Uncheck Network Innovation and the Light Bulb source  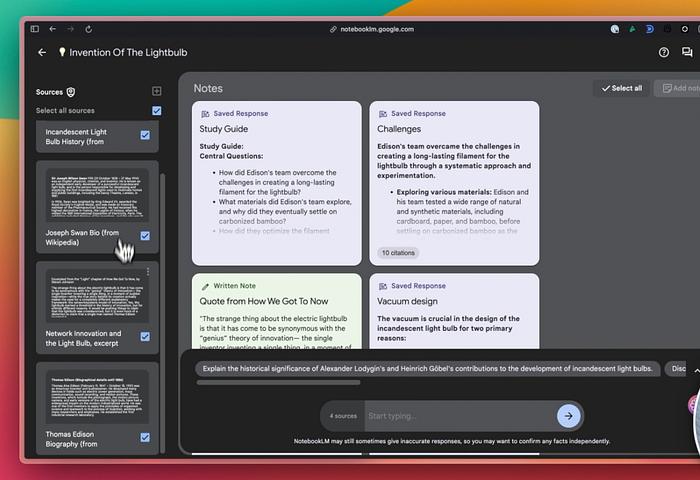tap(145, 337)
